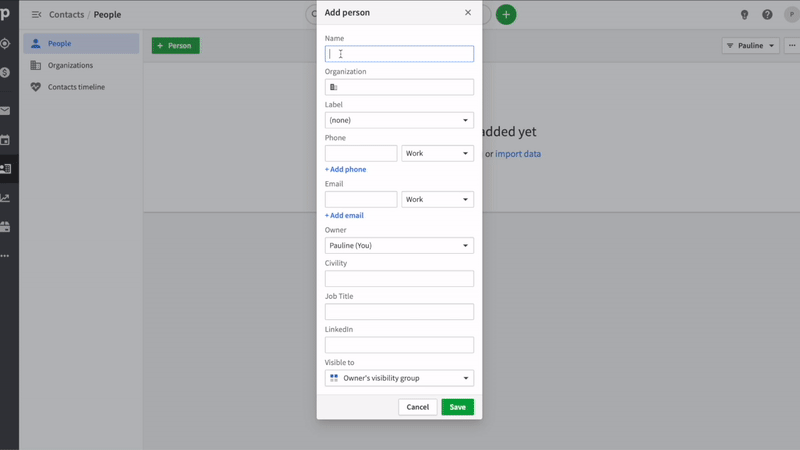Open the phone type Work dropdown
Screen dimensions: 800x450
pyautogui.click(x=437, y=154)
